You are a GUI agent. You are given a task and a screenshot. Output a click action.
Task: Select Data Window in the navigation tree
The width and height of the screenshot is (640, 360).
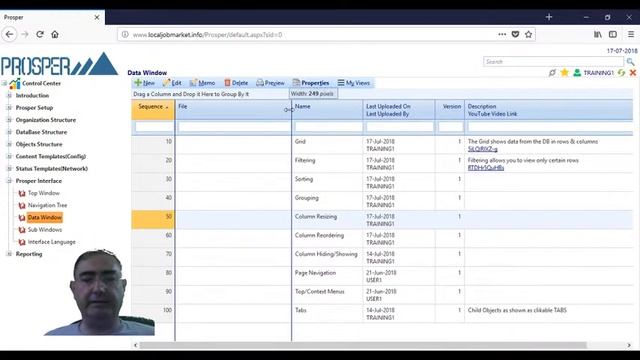pyautogui.click(x=45, y=218)
